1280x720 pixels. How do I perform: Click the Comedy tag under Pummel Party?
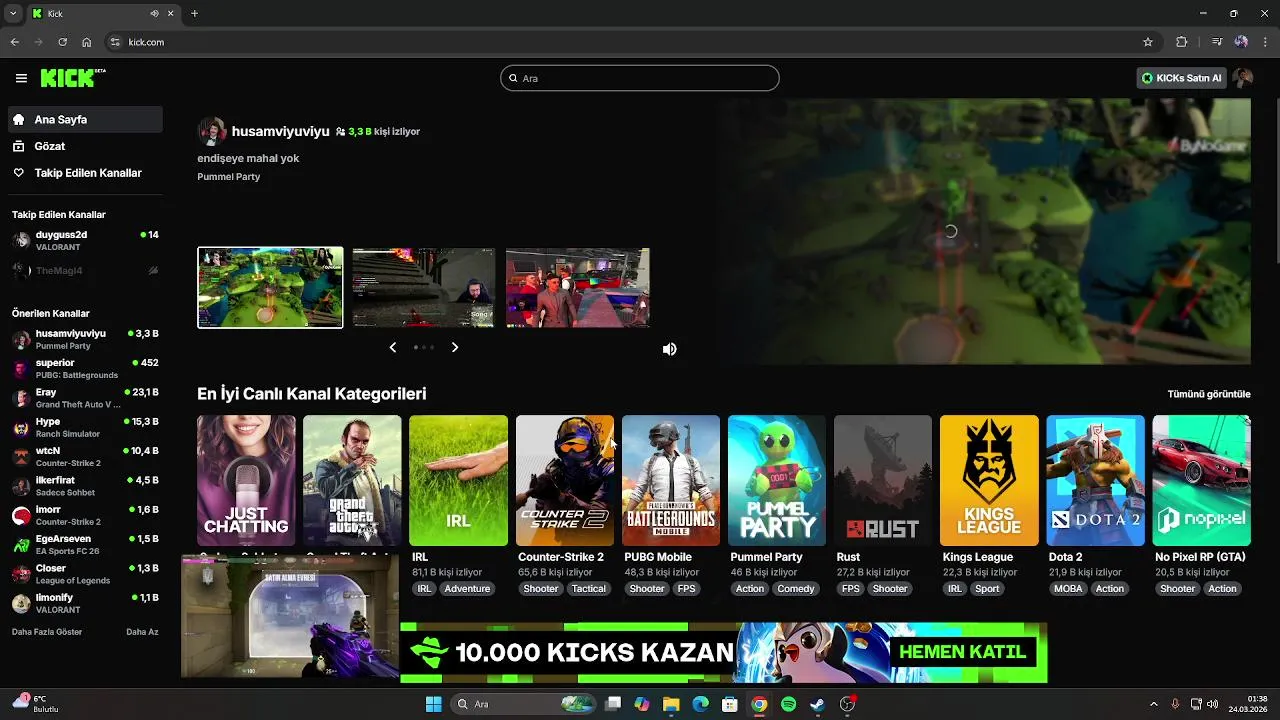tap(796, 589)
